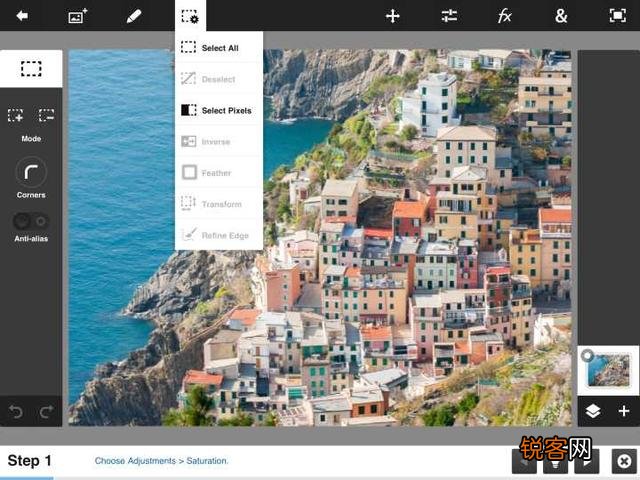Image resolution: width=640 pixels, height=480 pixels.
Task: Tap the back arrow icon
Action: click(22, 16)
